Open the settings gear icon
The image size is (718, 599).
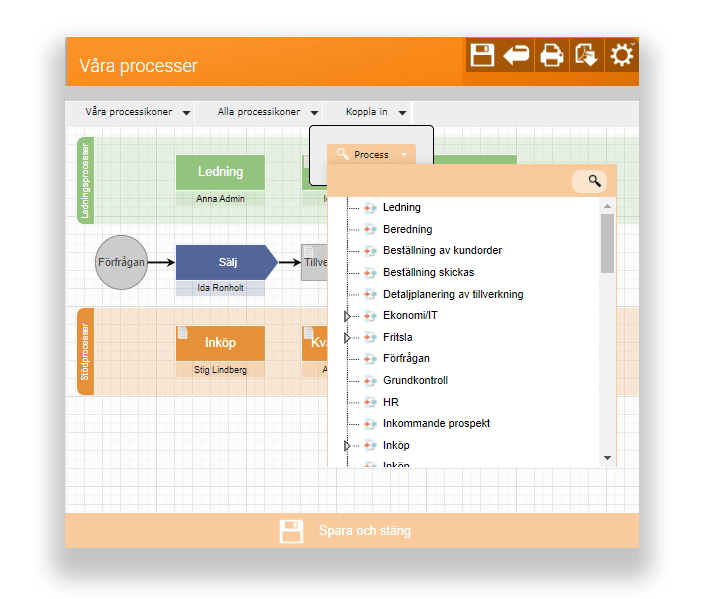621,55
